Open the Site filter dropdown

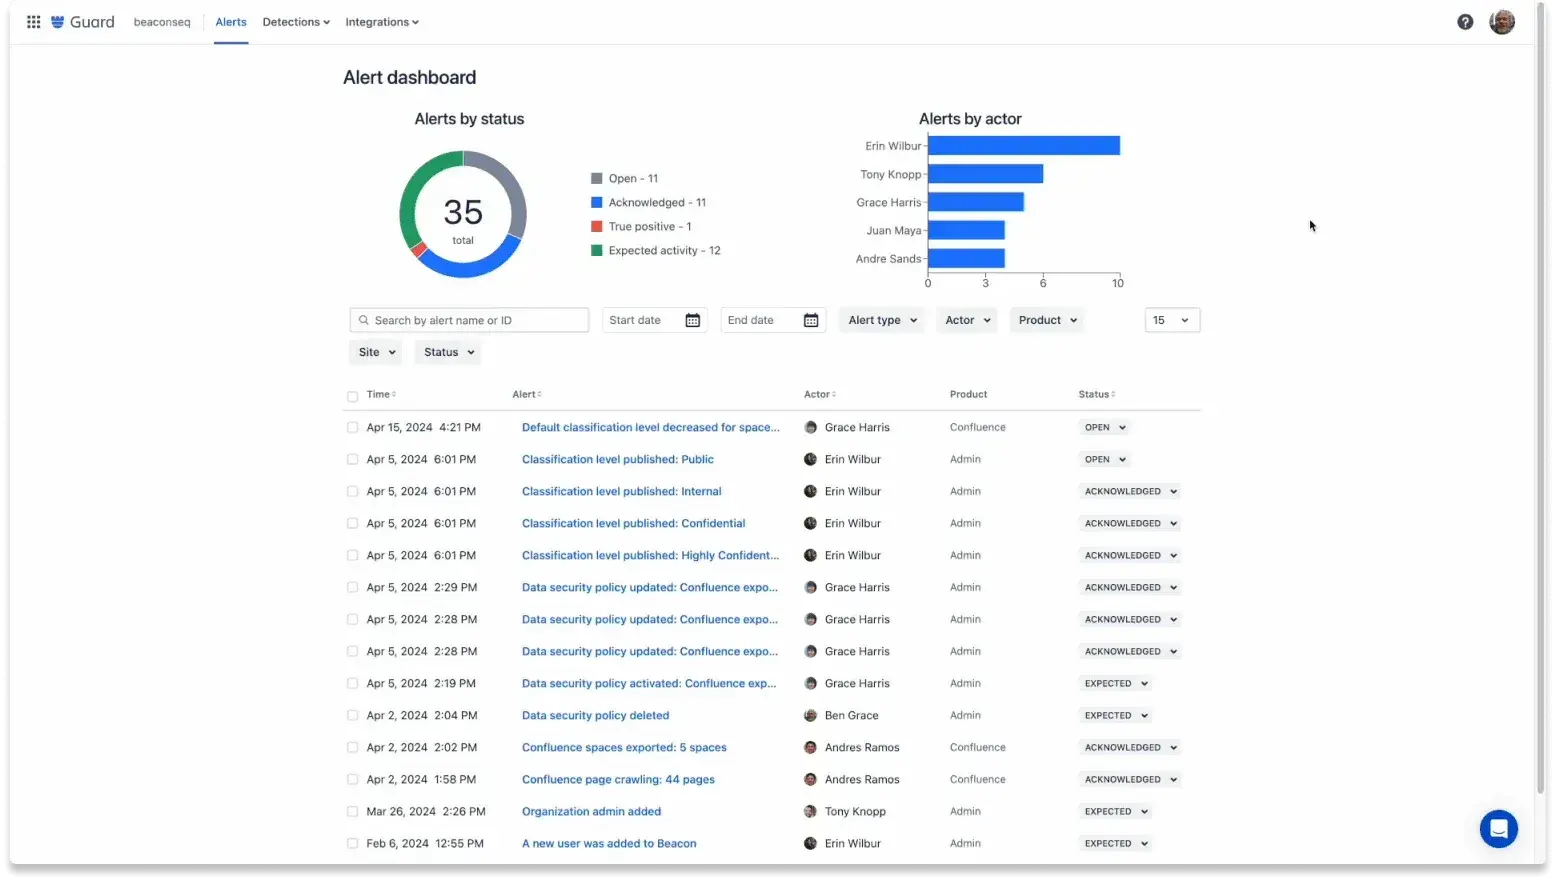pos(377,352)
